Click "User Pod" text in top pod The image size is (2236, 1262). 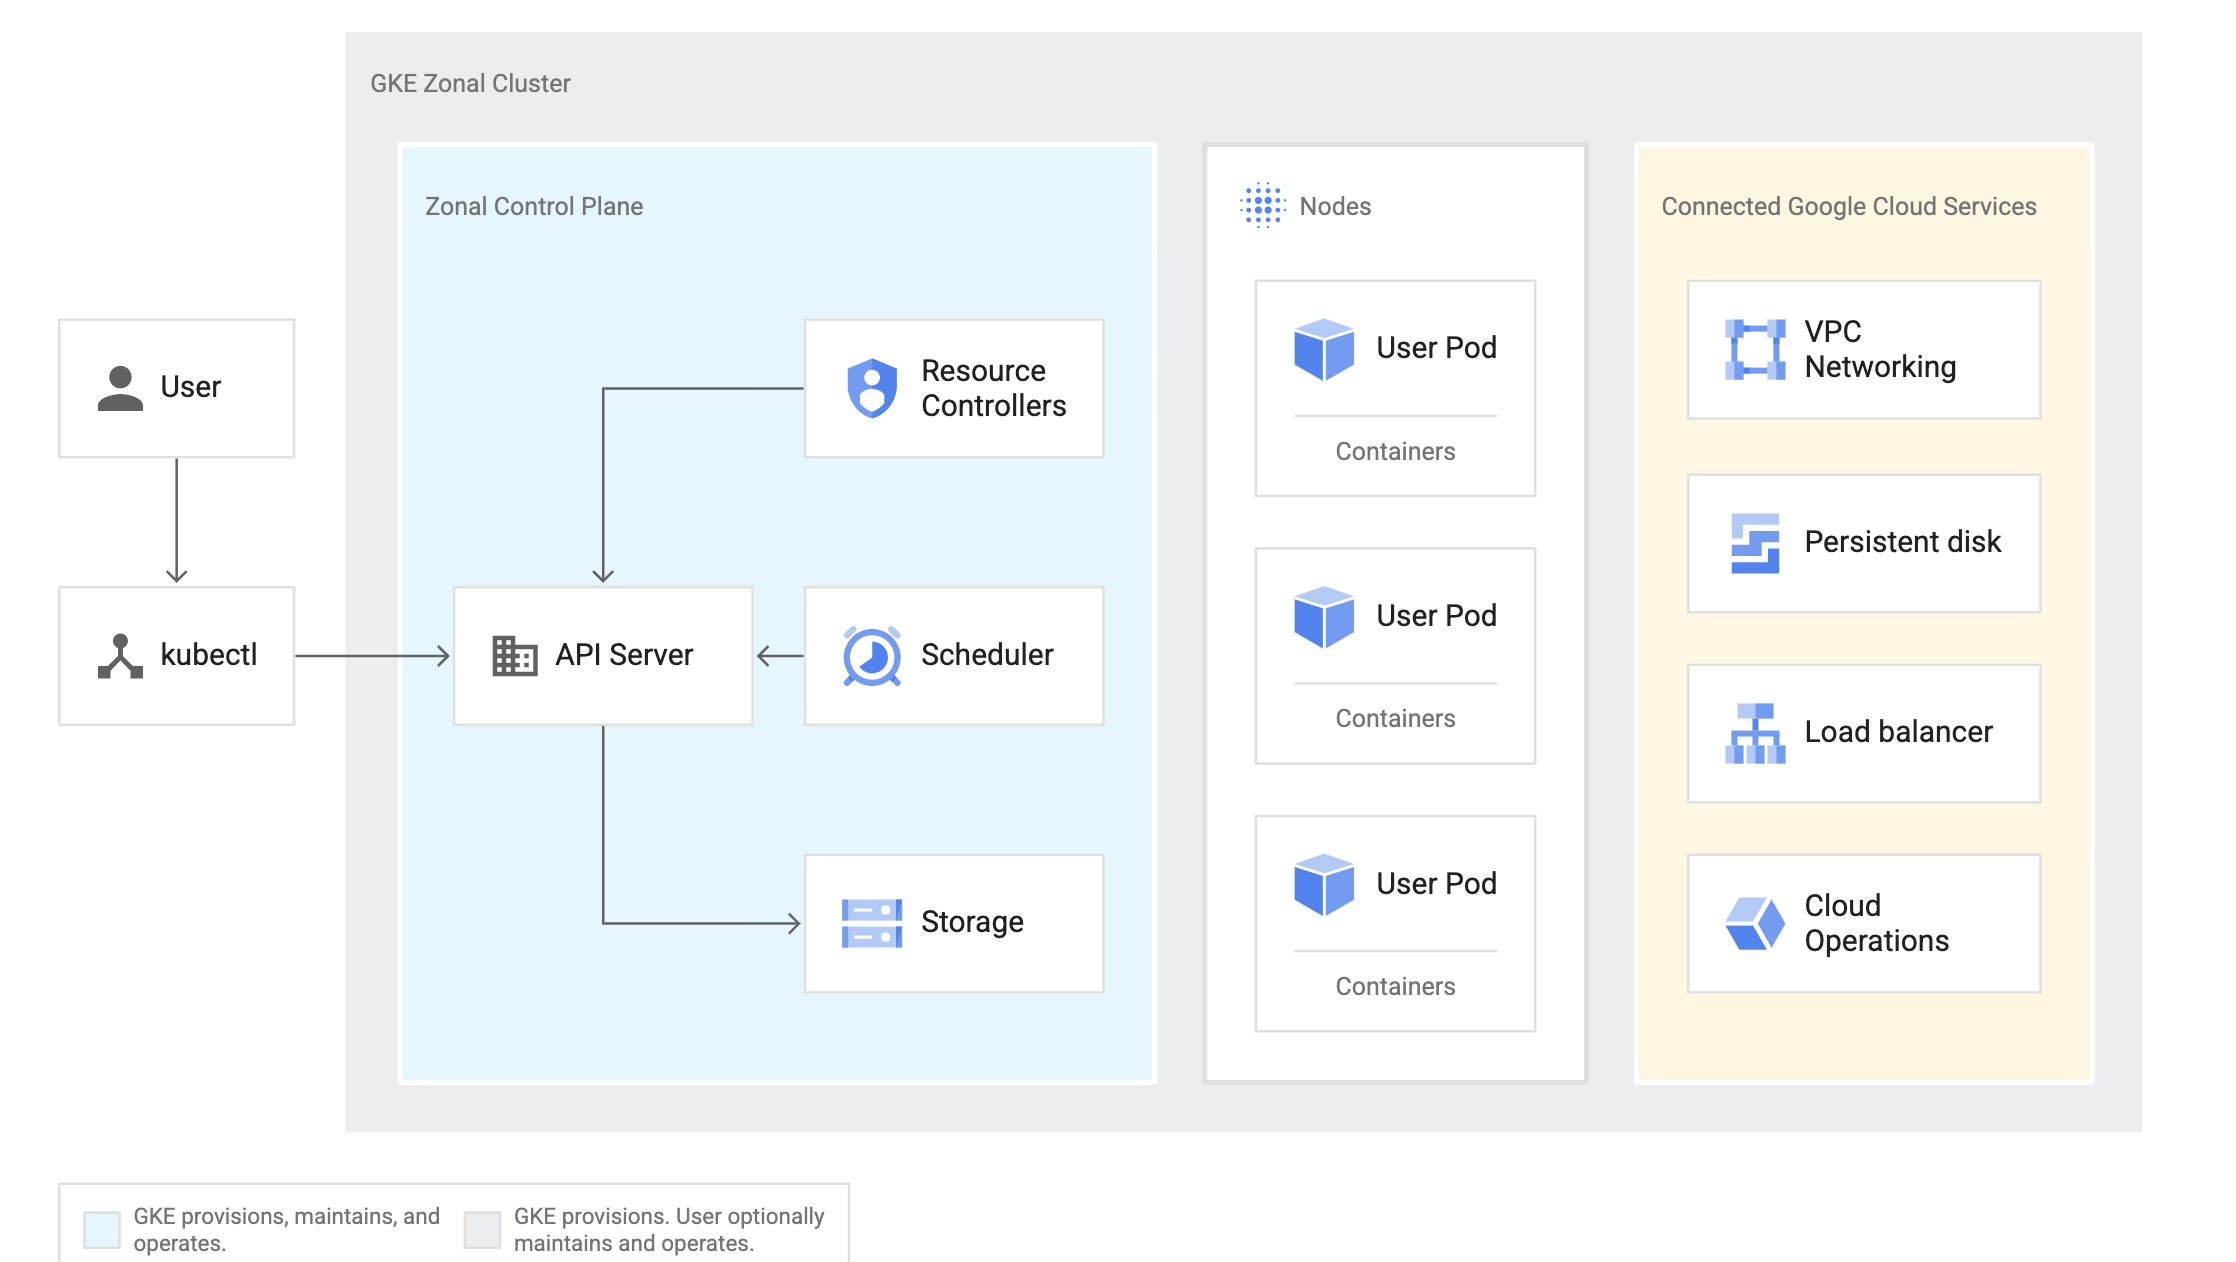[x=1436, y=348]
